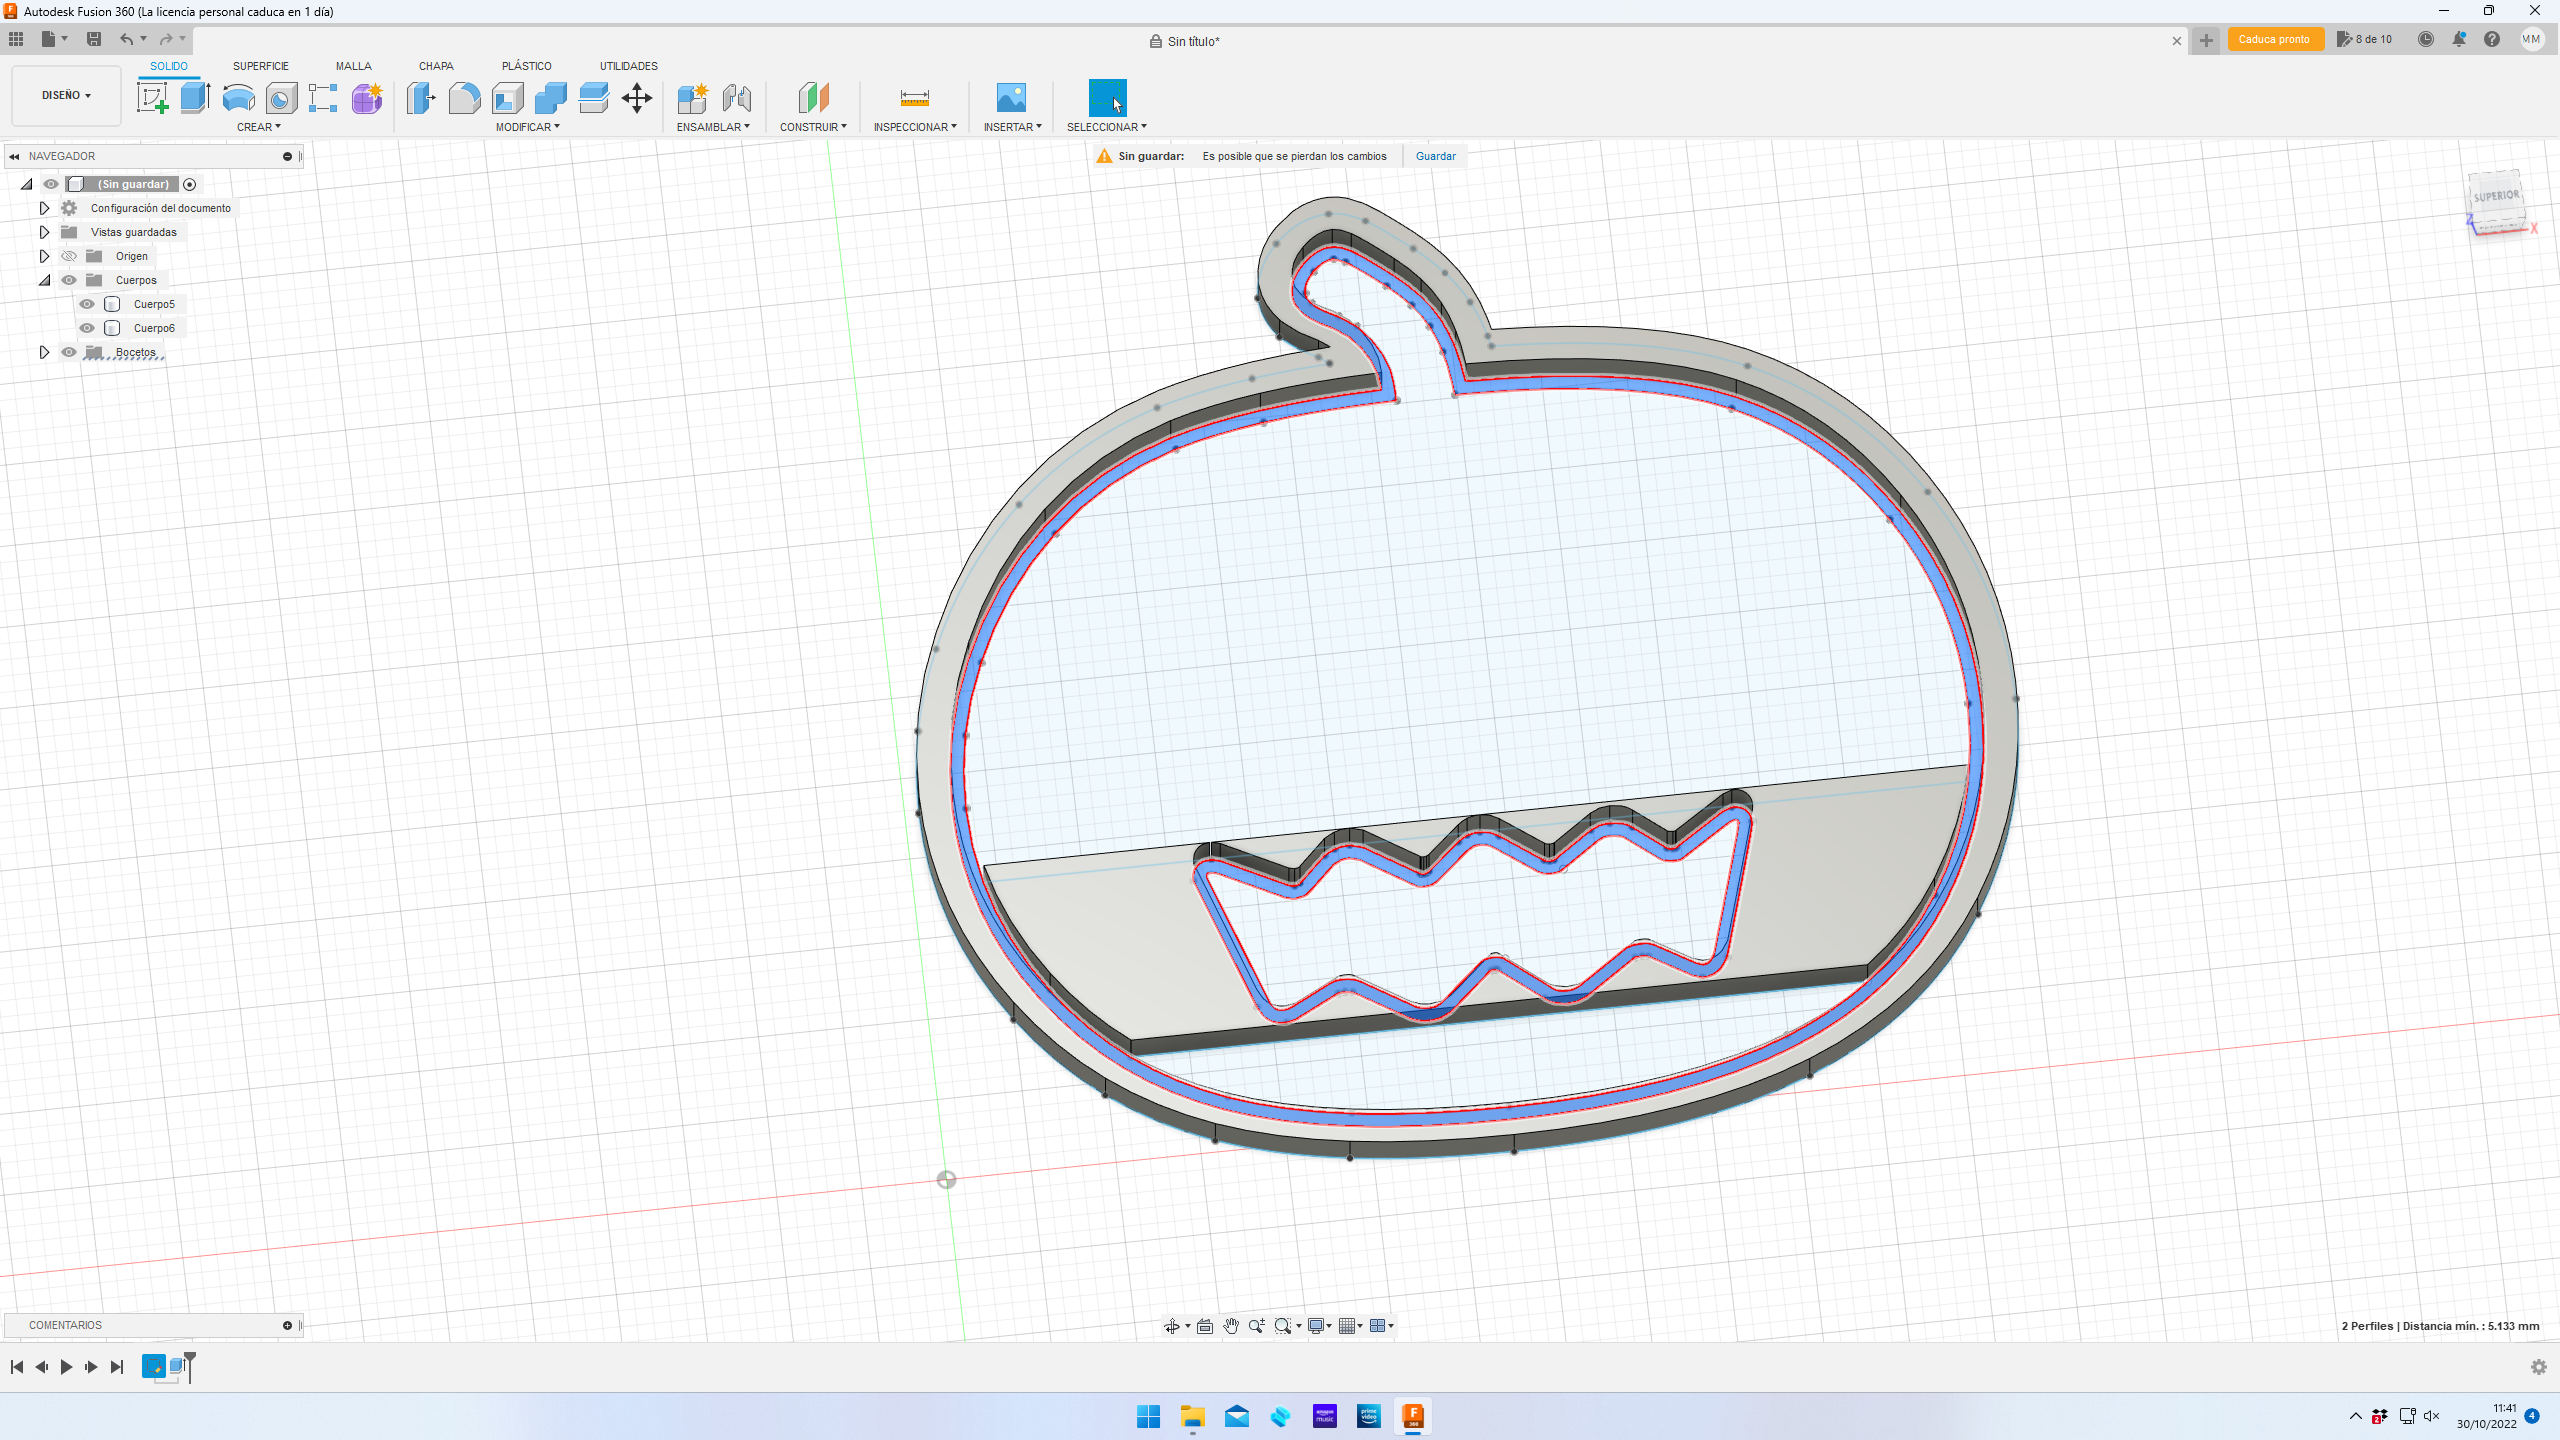The width and height of the screenshot is (2560, 1440).
Task: Click the Caduca pronto button
Action: click(2273, 40)
